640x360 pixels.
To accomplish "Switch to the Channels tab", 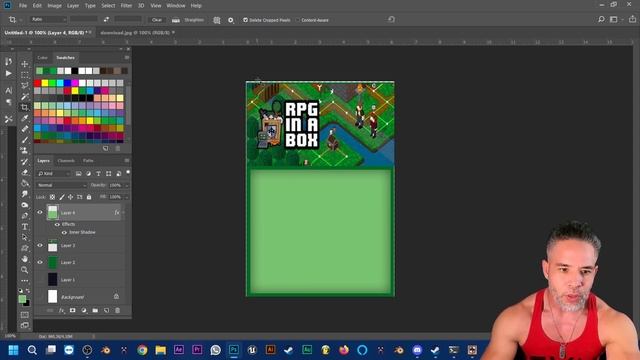I will 66,161.
